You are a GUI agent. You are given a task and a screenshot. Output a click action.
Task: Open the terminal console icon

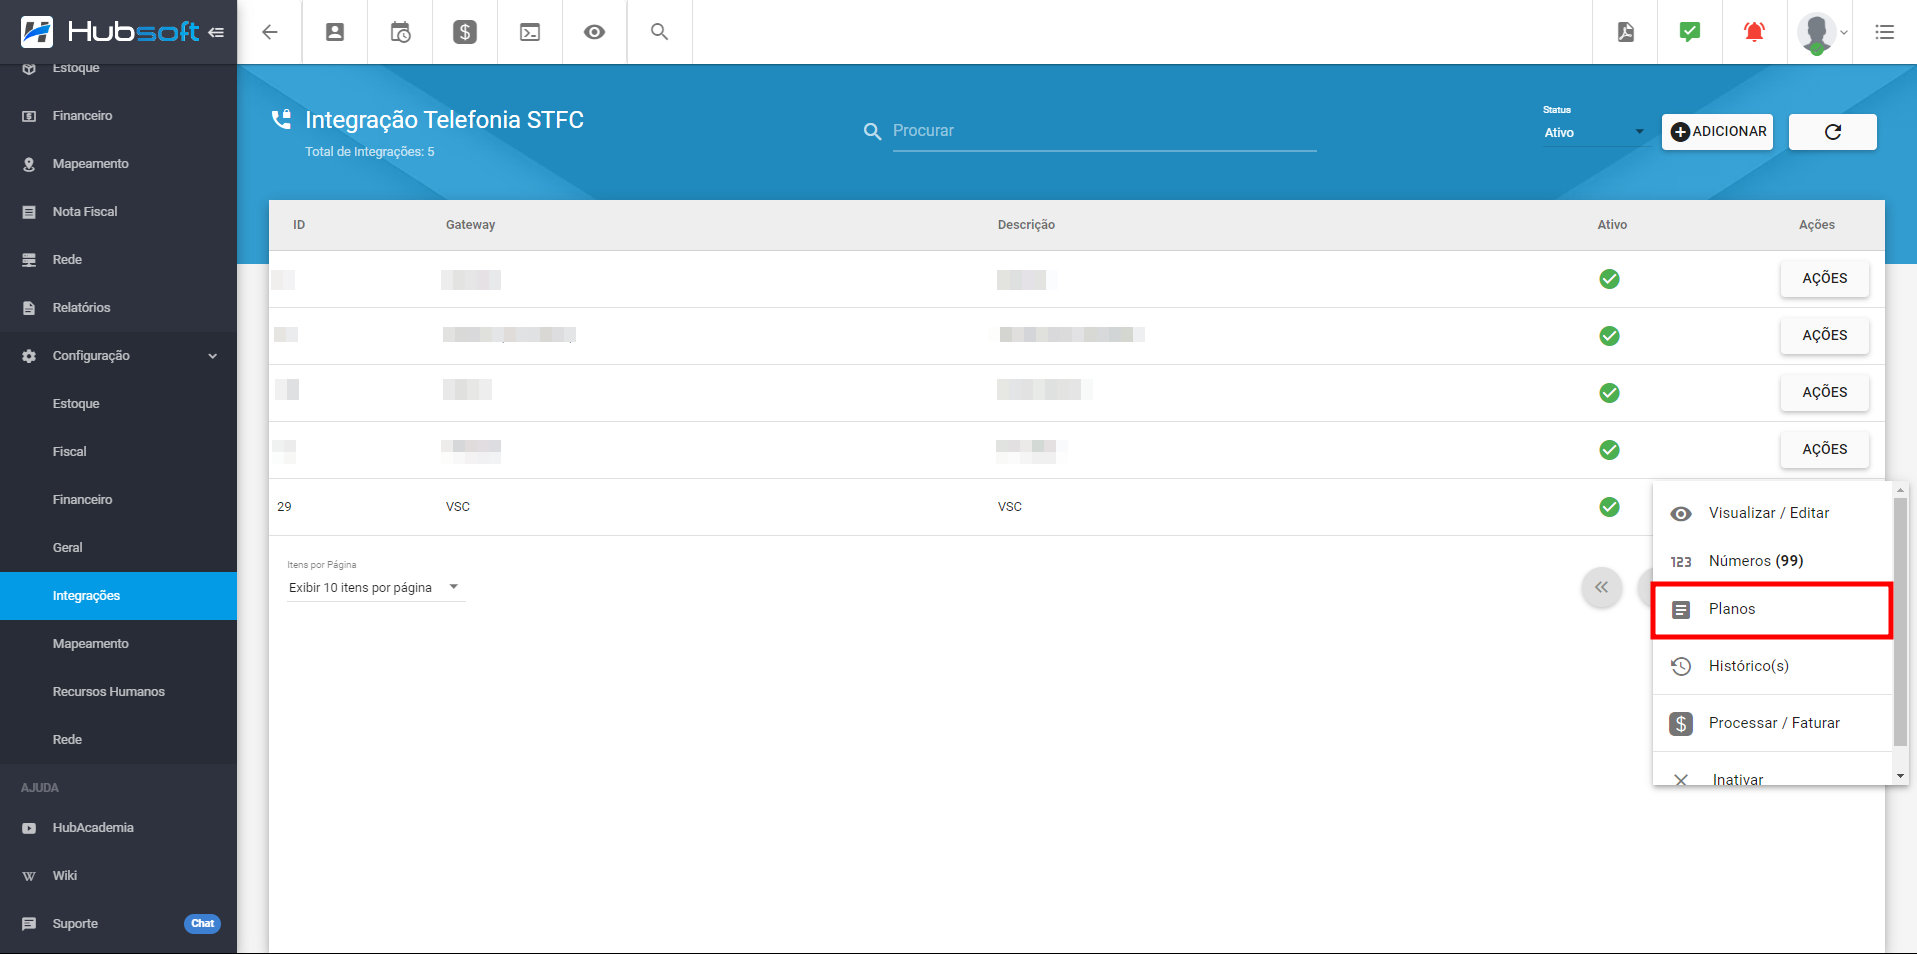pyautogui.click(x=530, y=32)
